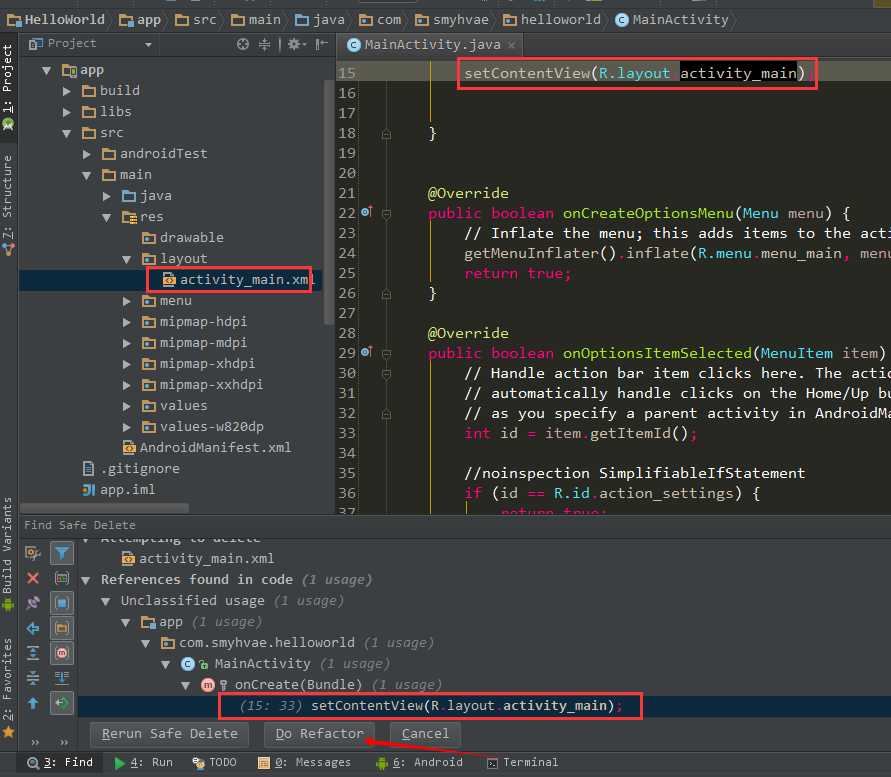Select AndroidManifest.xml in the project tree
The image size is (891, 777).
(214, 448)
